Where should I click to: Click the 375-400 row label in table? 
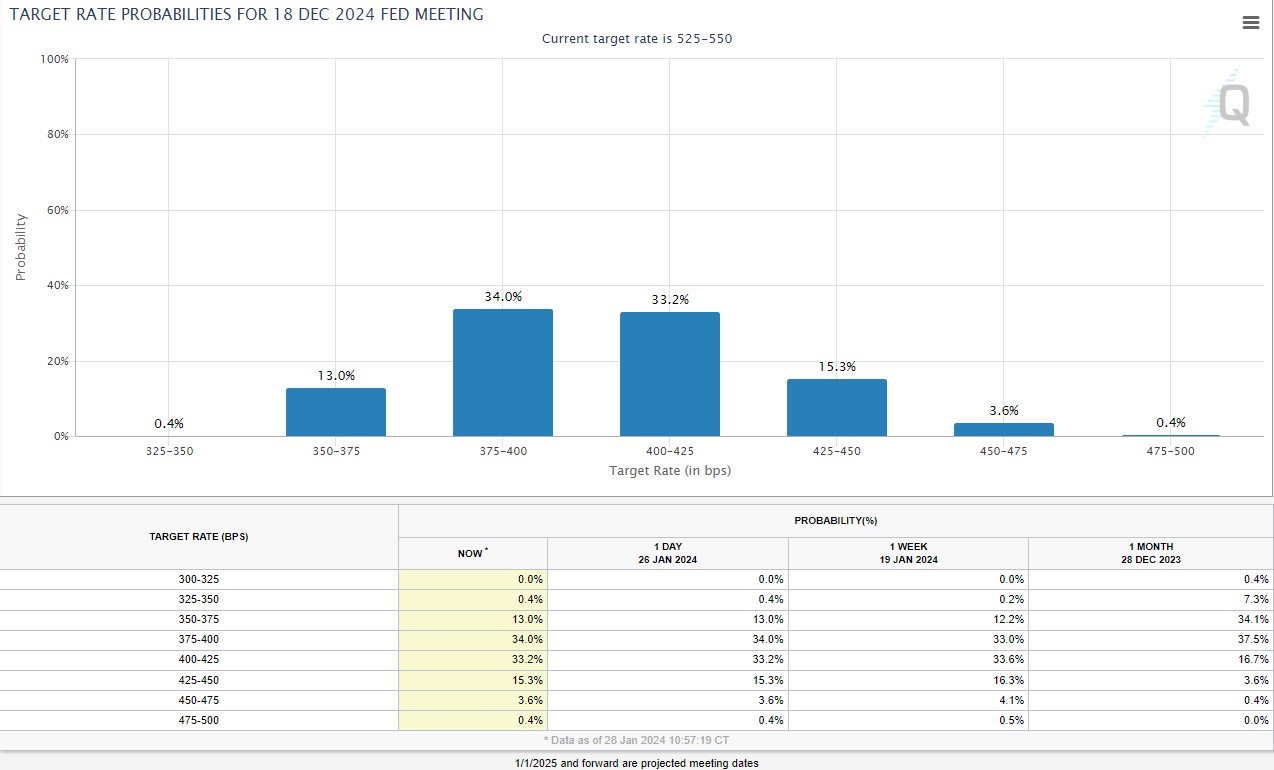[x=198, y=640]
